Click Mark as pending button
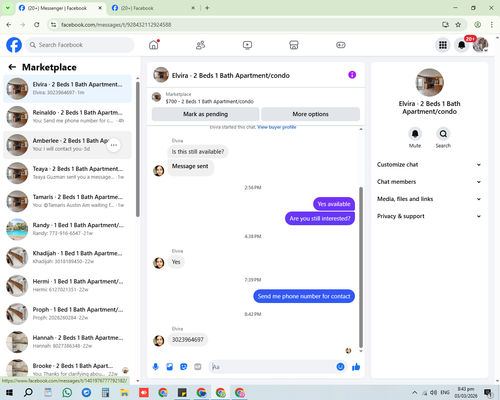Screen dimensions: 500x400 click(x=205, y=114)
